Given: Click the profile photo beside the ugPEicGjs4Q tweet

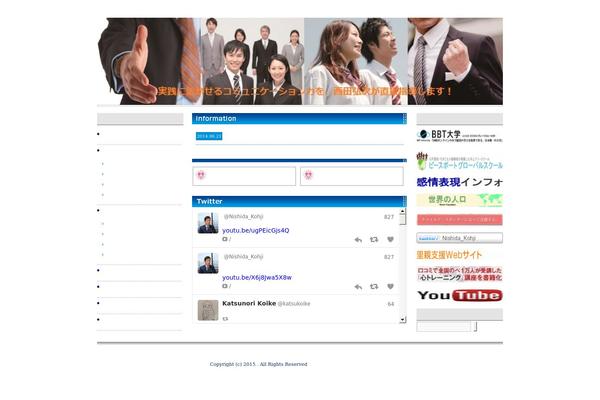Looking at the screenshot, I should tap(208, 223).
